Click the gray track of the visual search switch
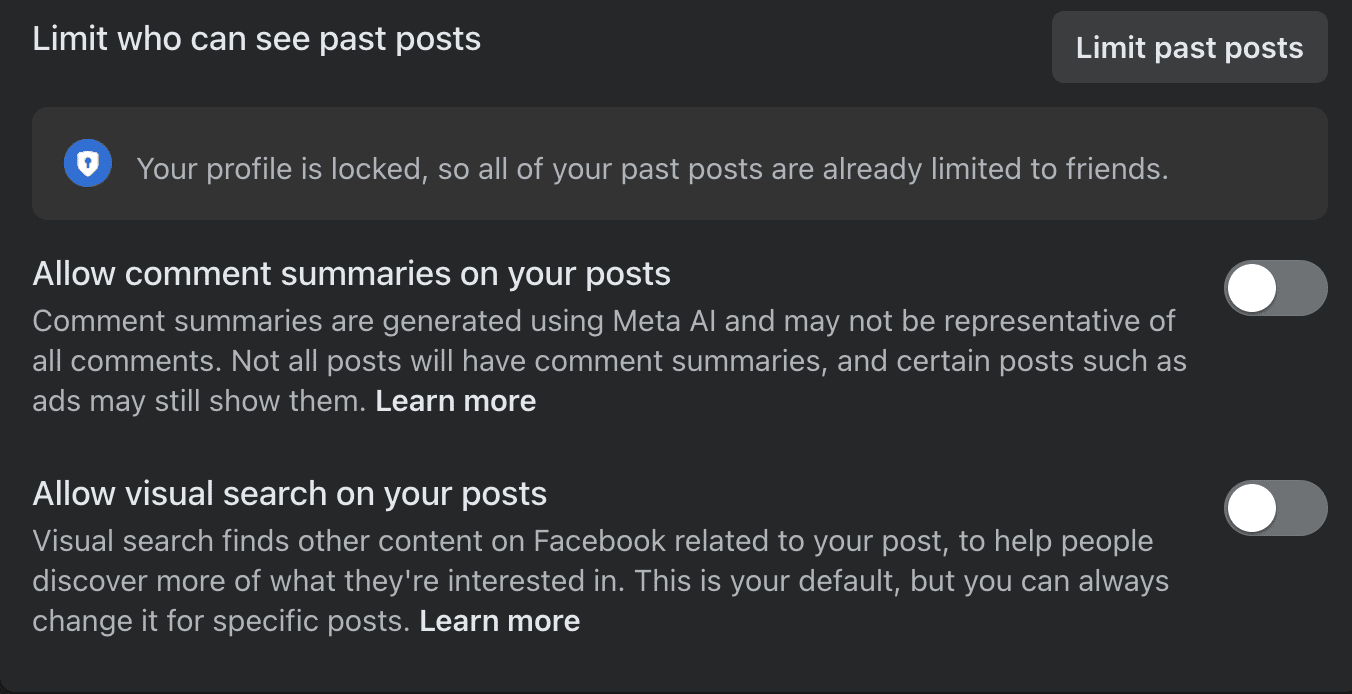This screenshot has height=694, width=1352. (x=1302, y=508)
